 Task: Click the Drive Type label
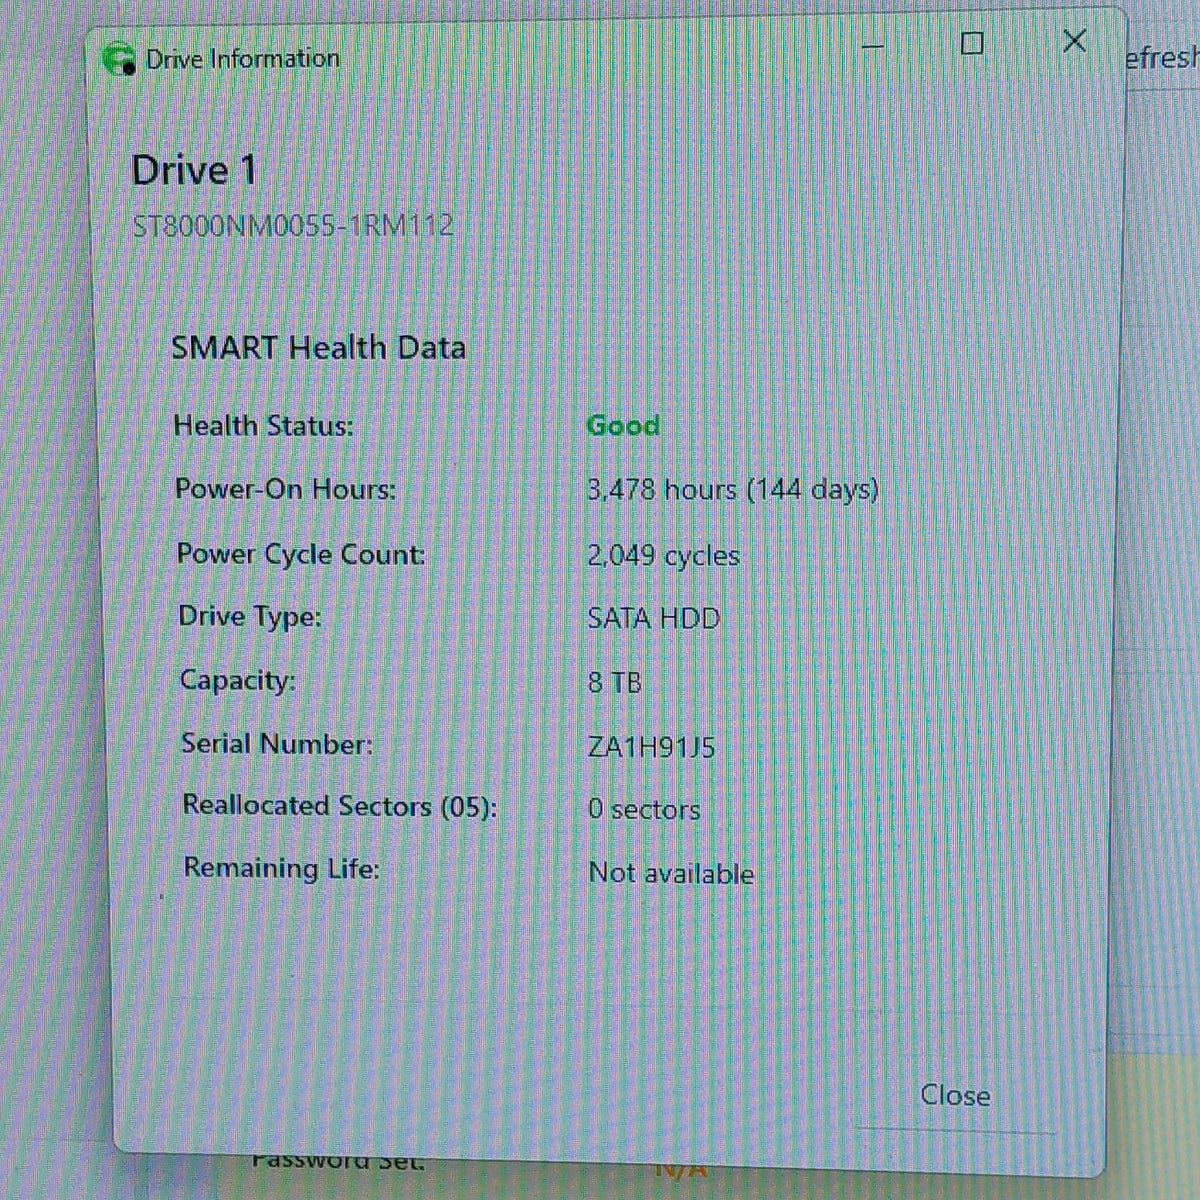click(250, 616)
